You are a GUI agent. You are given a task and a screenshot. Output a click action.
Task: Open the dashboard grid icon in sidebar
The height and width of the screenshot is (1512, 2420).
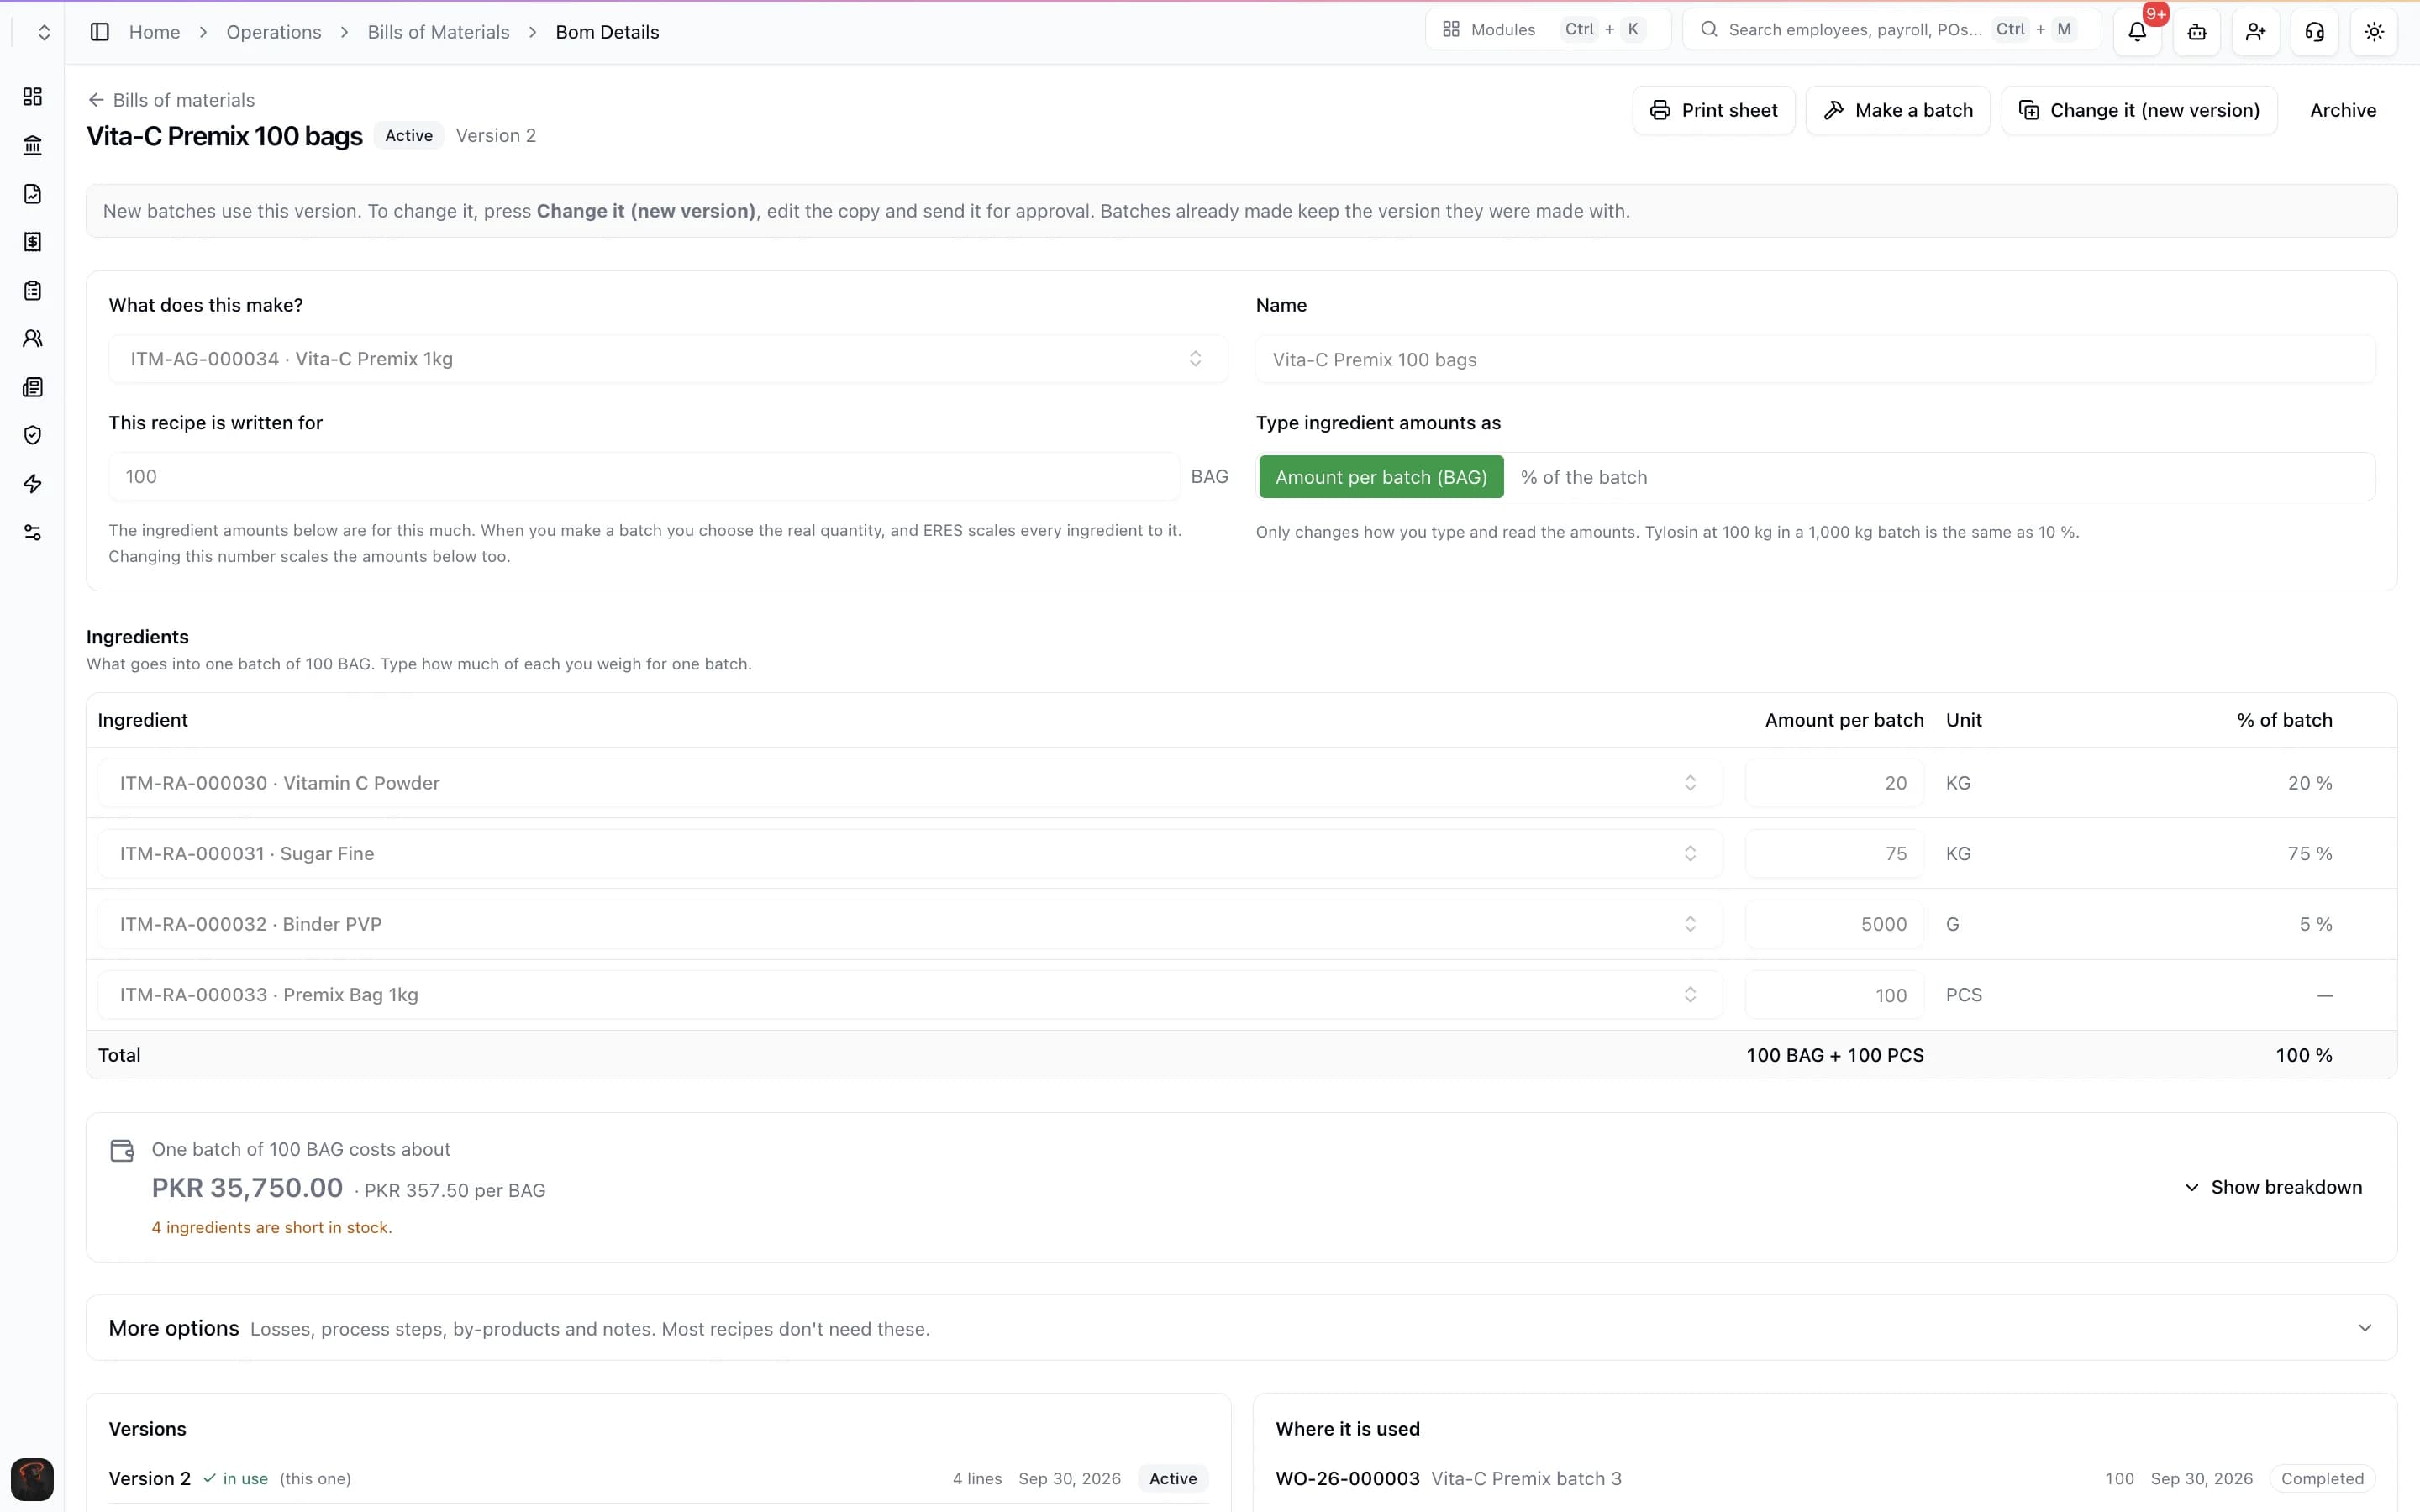click(32, 96)
